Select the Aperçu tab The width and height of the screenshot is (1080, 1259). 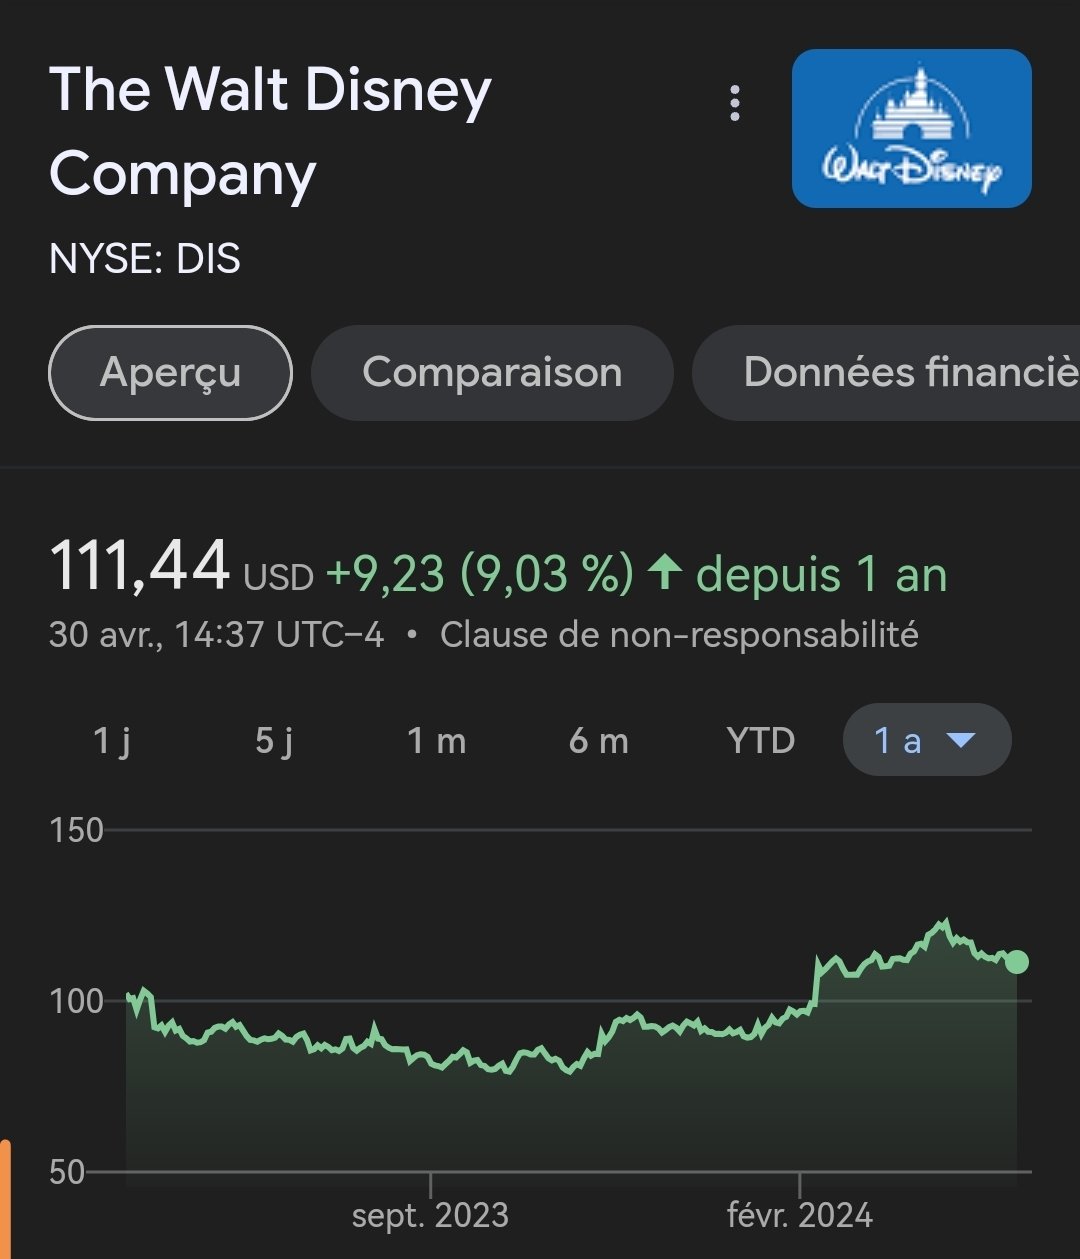[170, 373]
